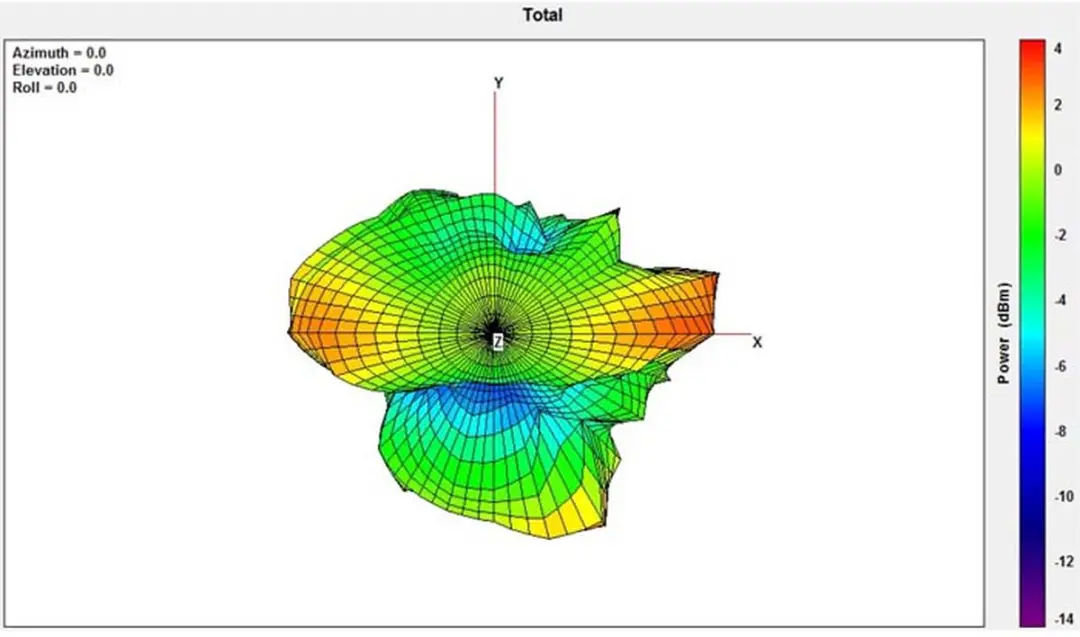Click the colorbar tick value -12
1080x637 pixels.
coord(1064,562)
